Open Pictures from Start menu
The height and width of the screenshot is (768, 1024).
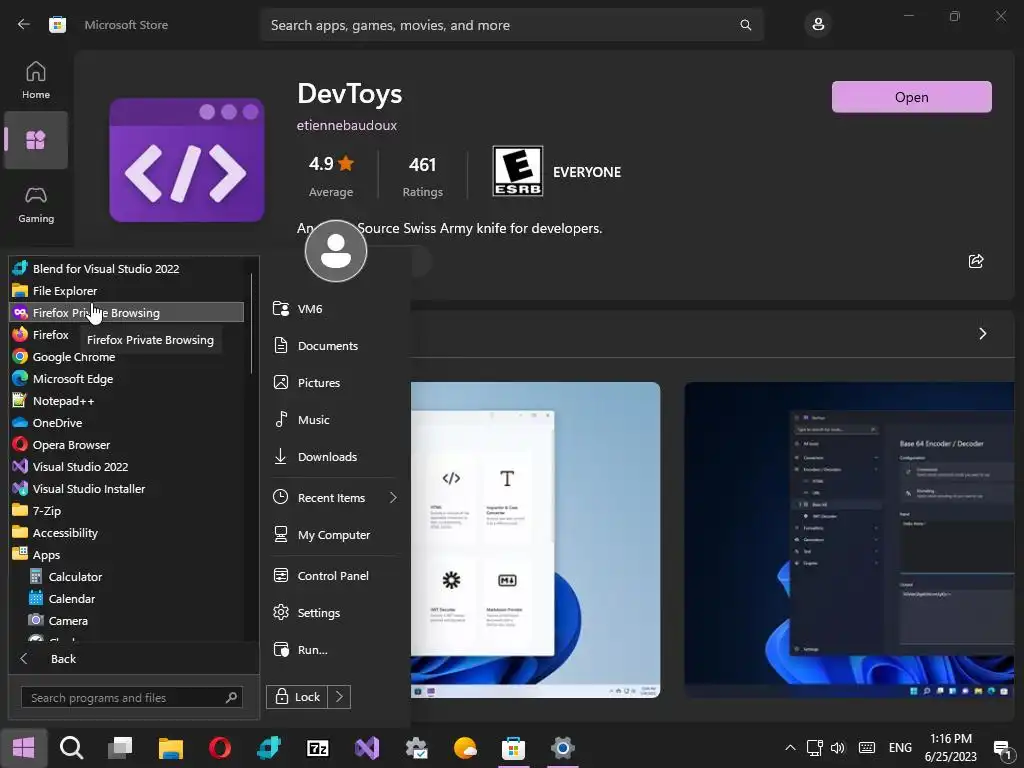click(333, 383)
